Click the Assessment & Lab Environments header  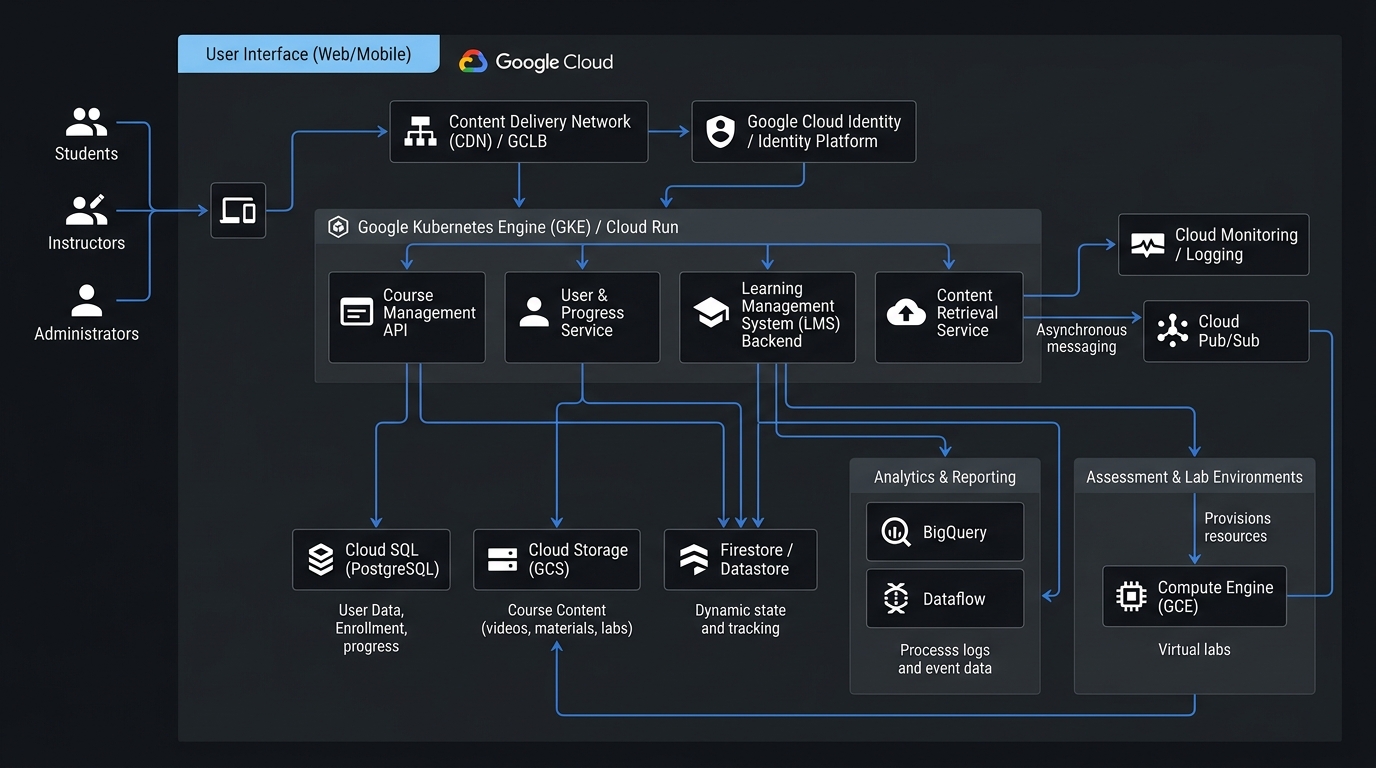point(1194,477)
